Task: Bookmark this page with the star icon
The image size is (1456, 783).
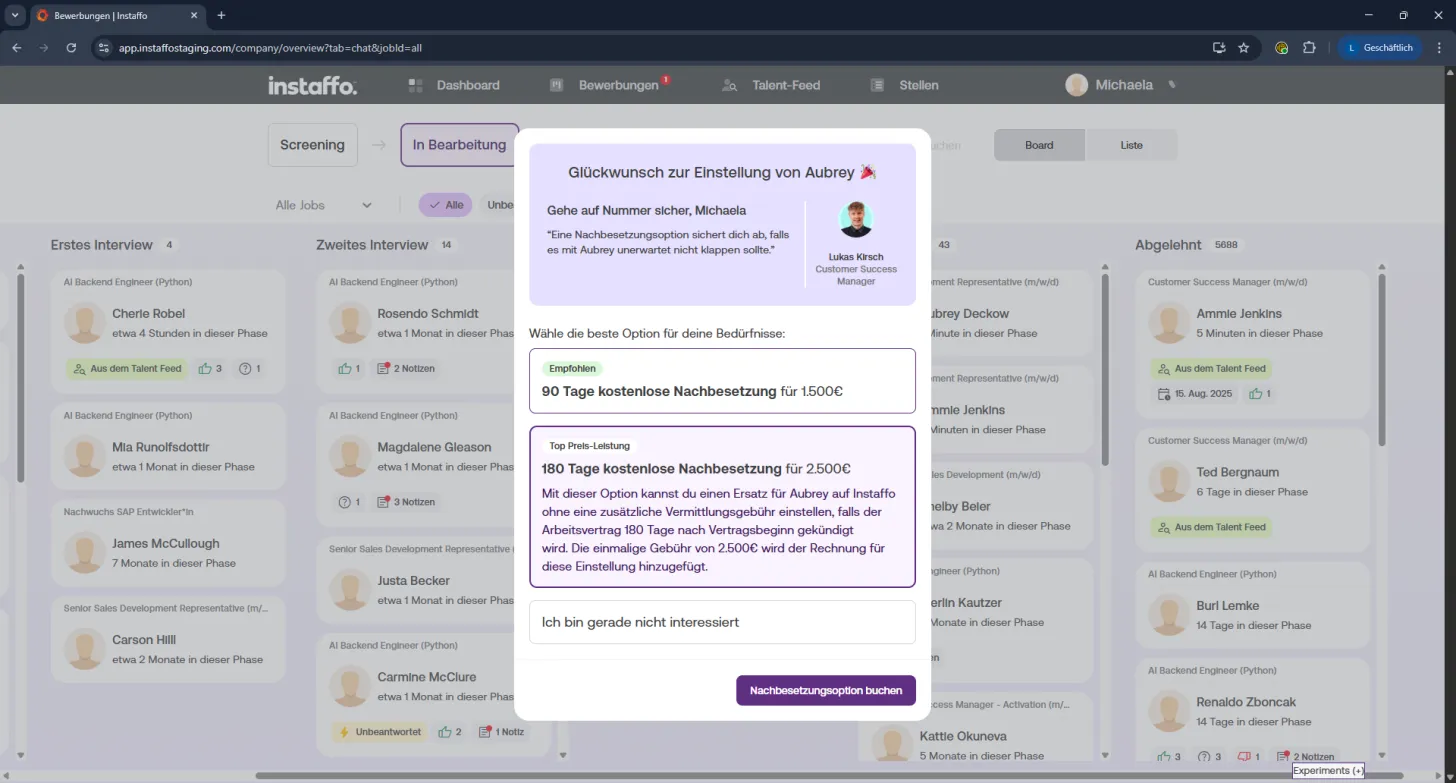Action: coord(1244,47)
